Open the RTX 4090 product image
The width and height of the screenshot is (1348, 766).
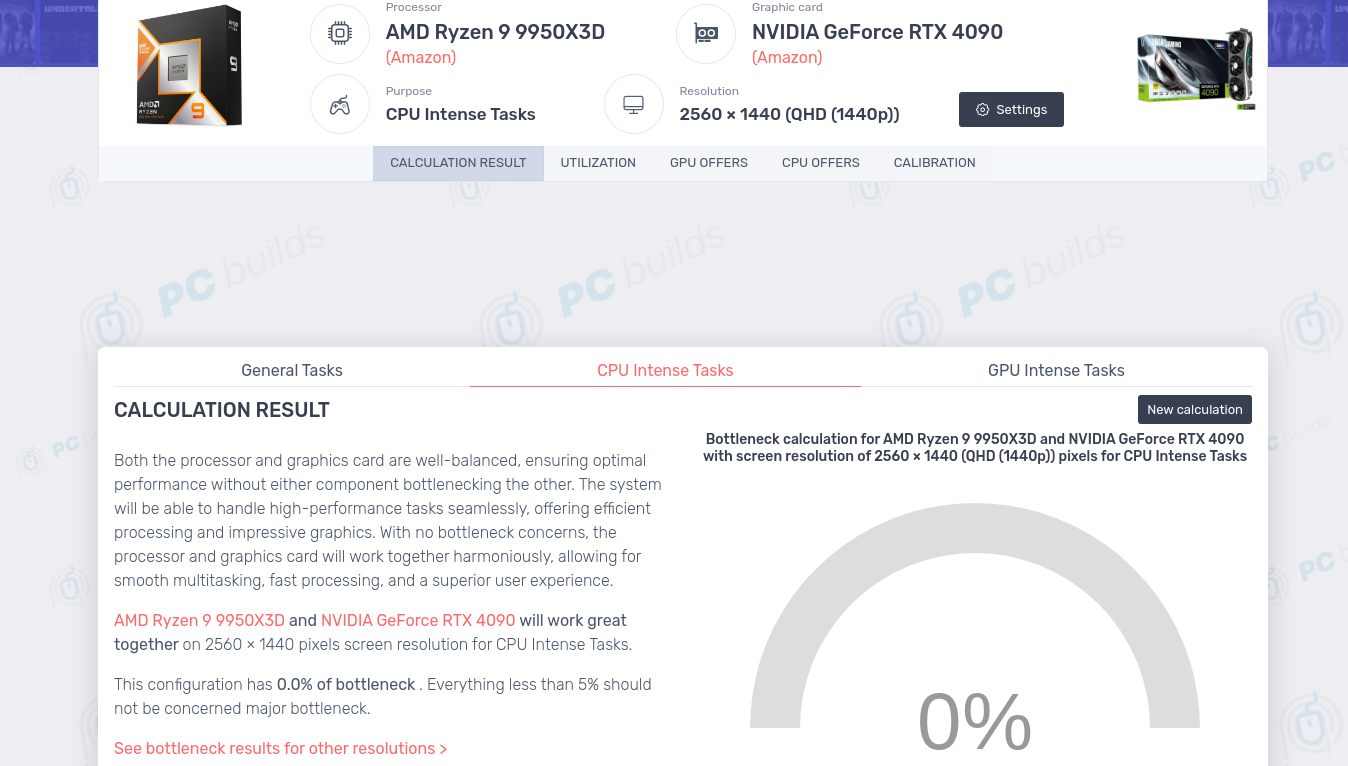1195,68
